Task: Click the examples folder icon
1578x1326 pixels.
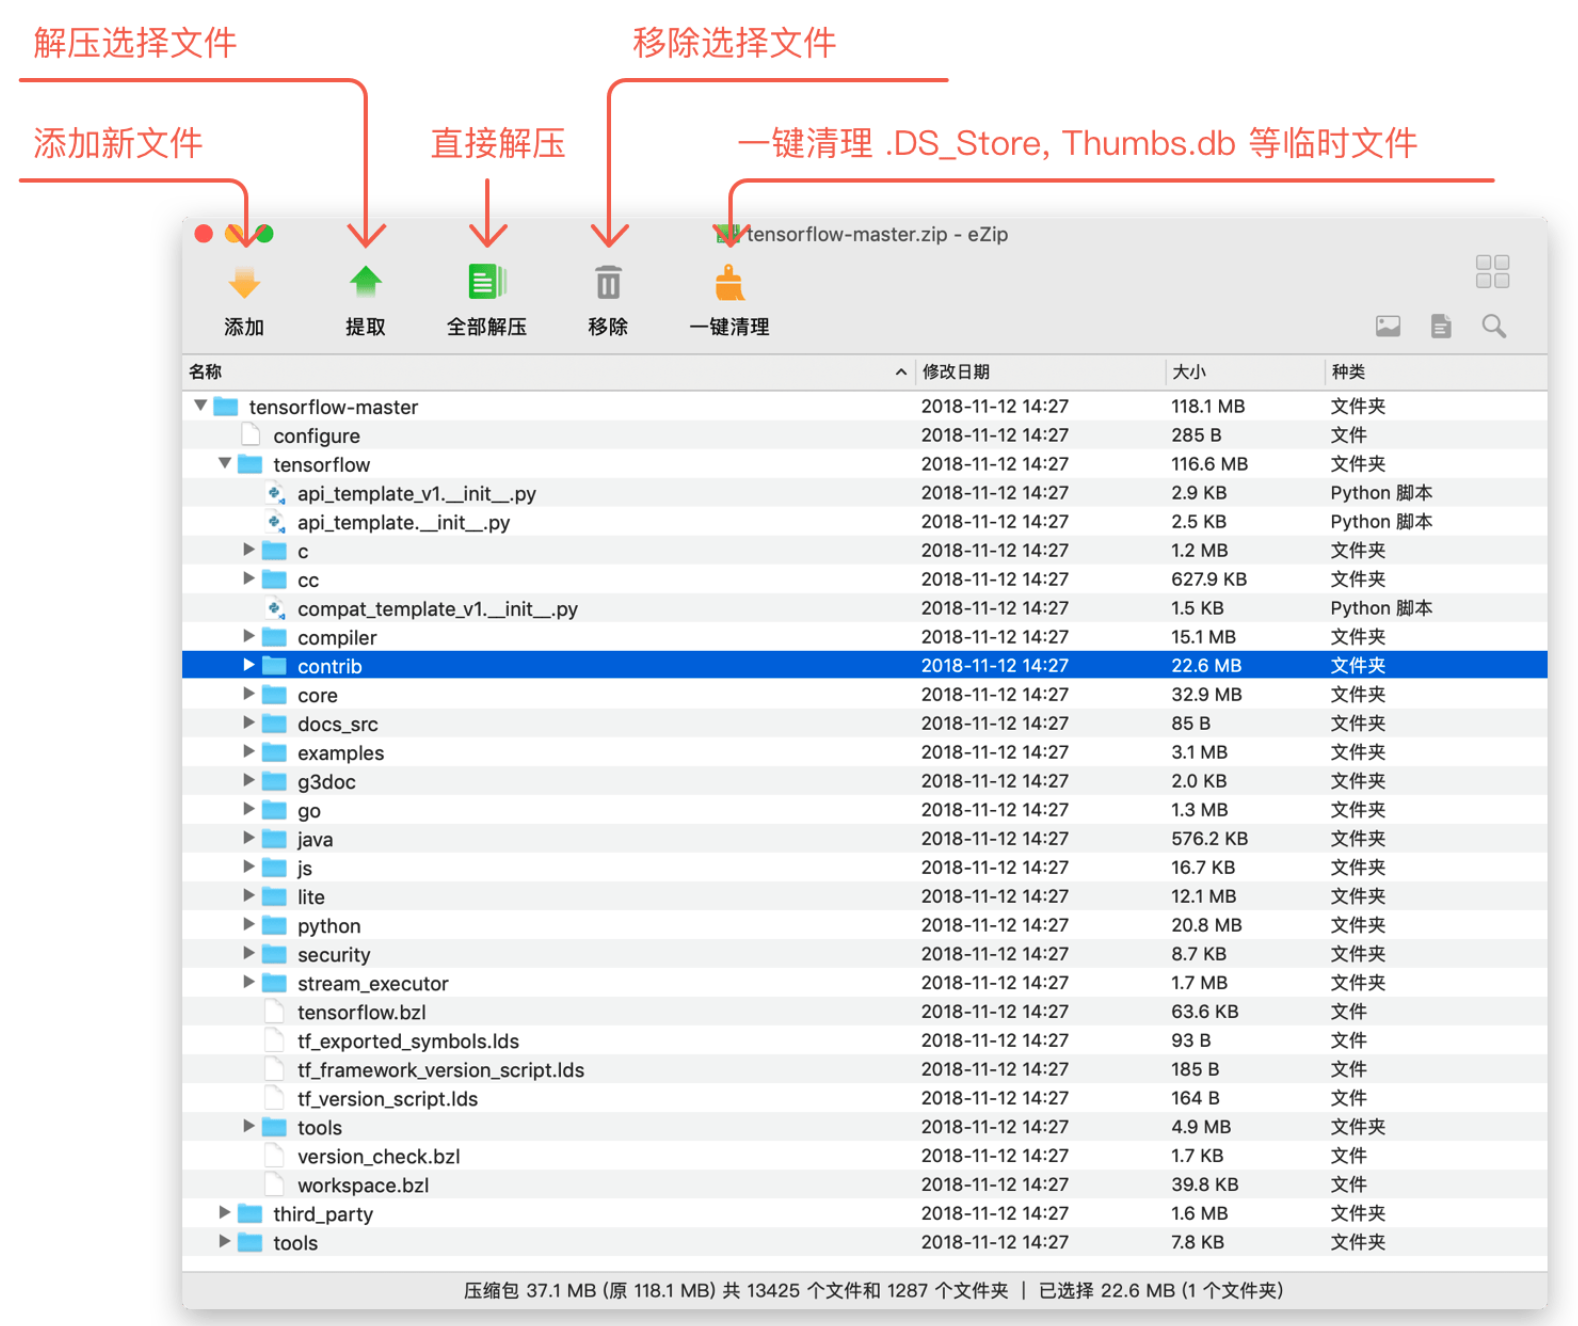Action: [x=274, y=752]
